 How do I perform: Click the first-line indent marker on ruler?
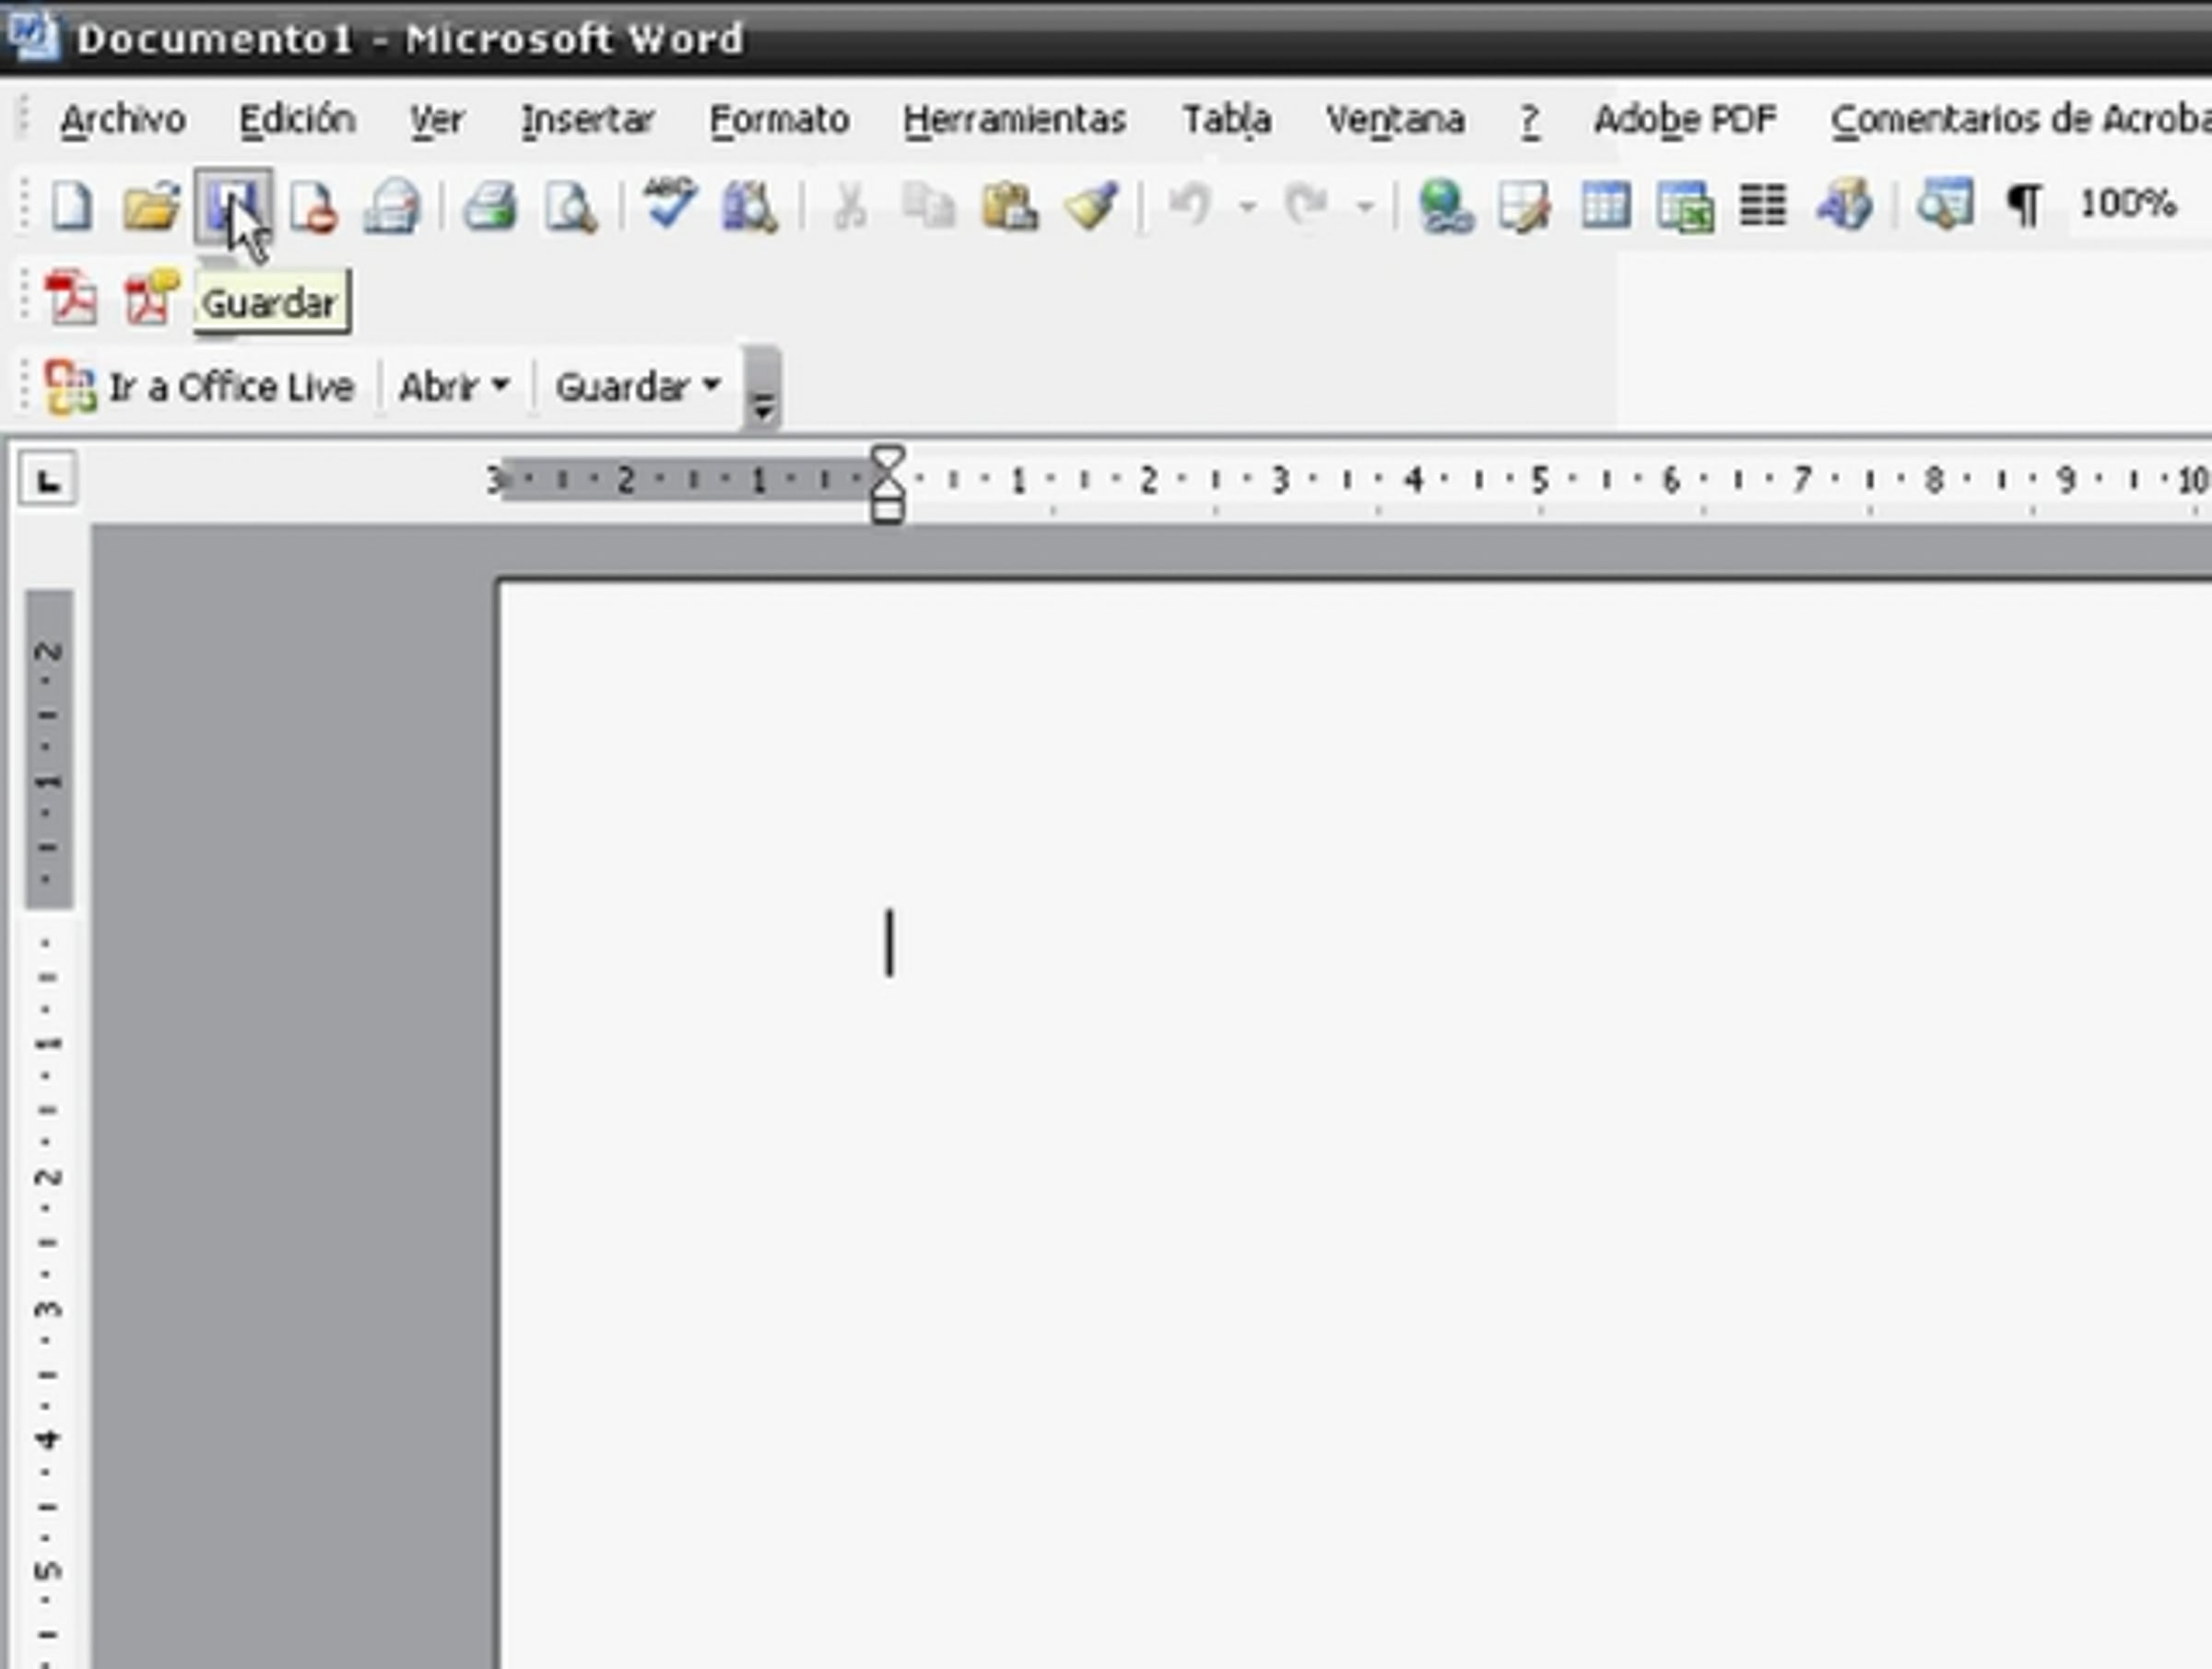[x=888, y=458]
